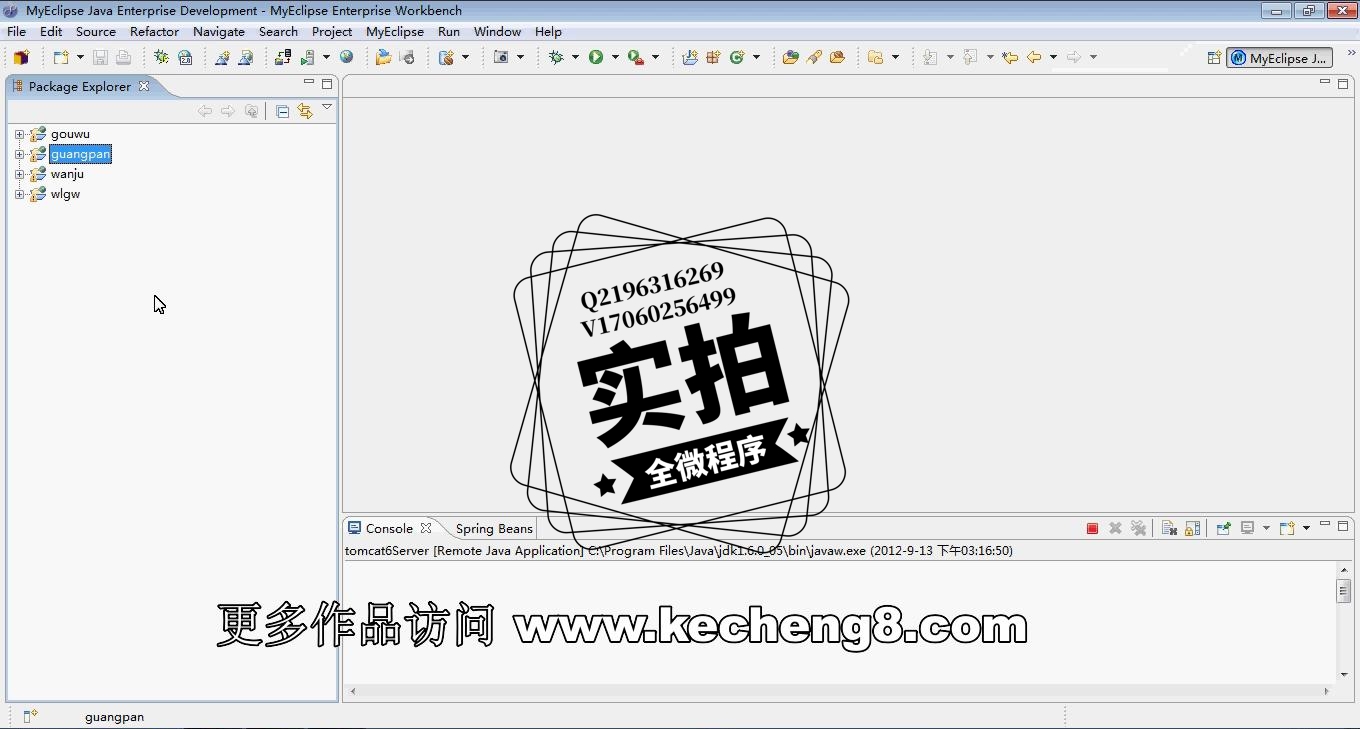This screenshot has width=1360, height=729.
Task: Open the Debug dropdown arrow
Action: 575,57
